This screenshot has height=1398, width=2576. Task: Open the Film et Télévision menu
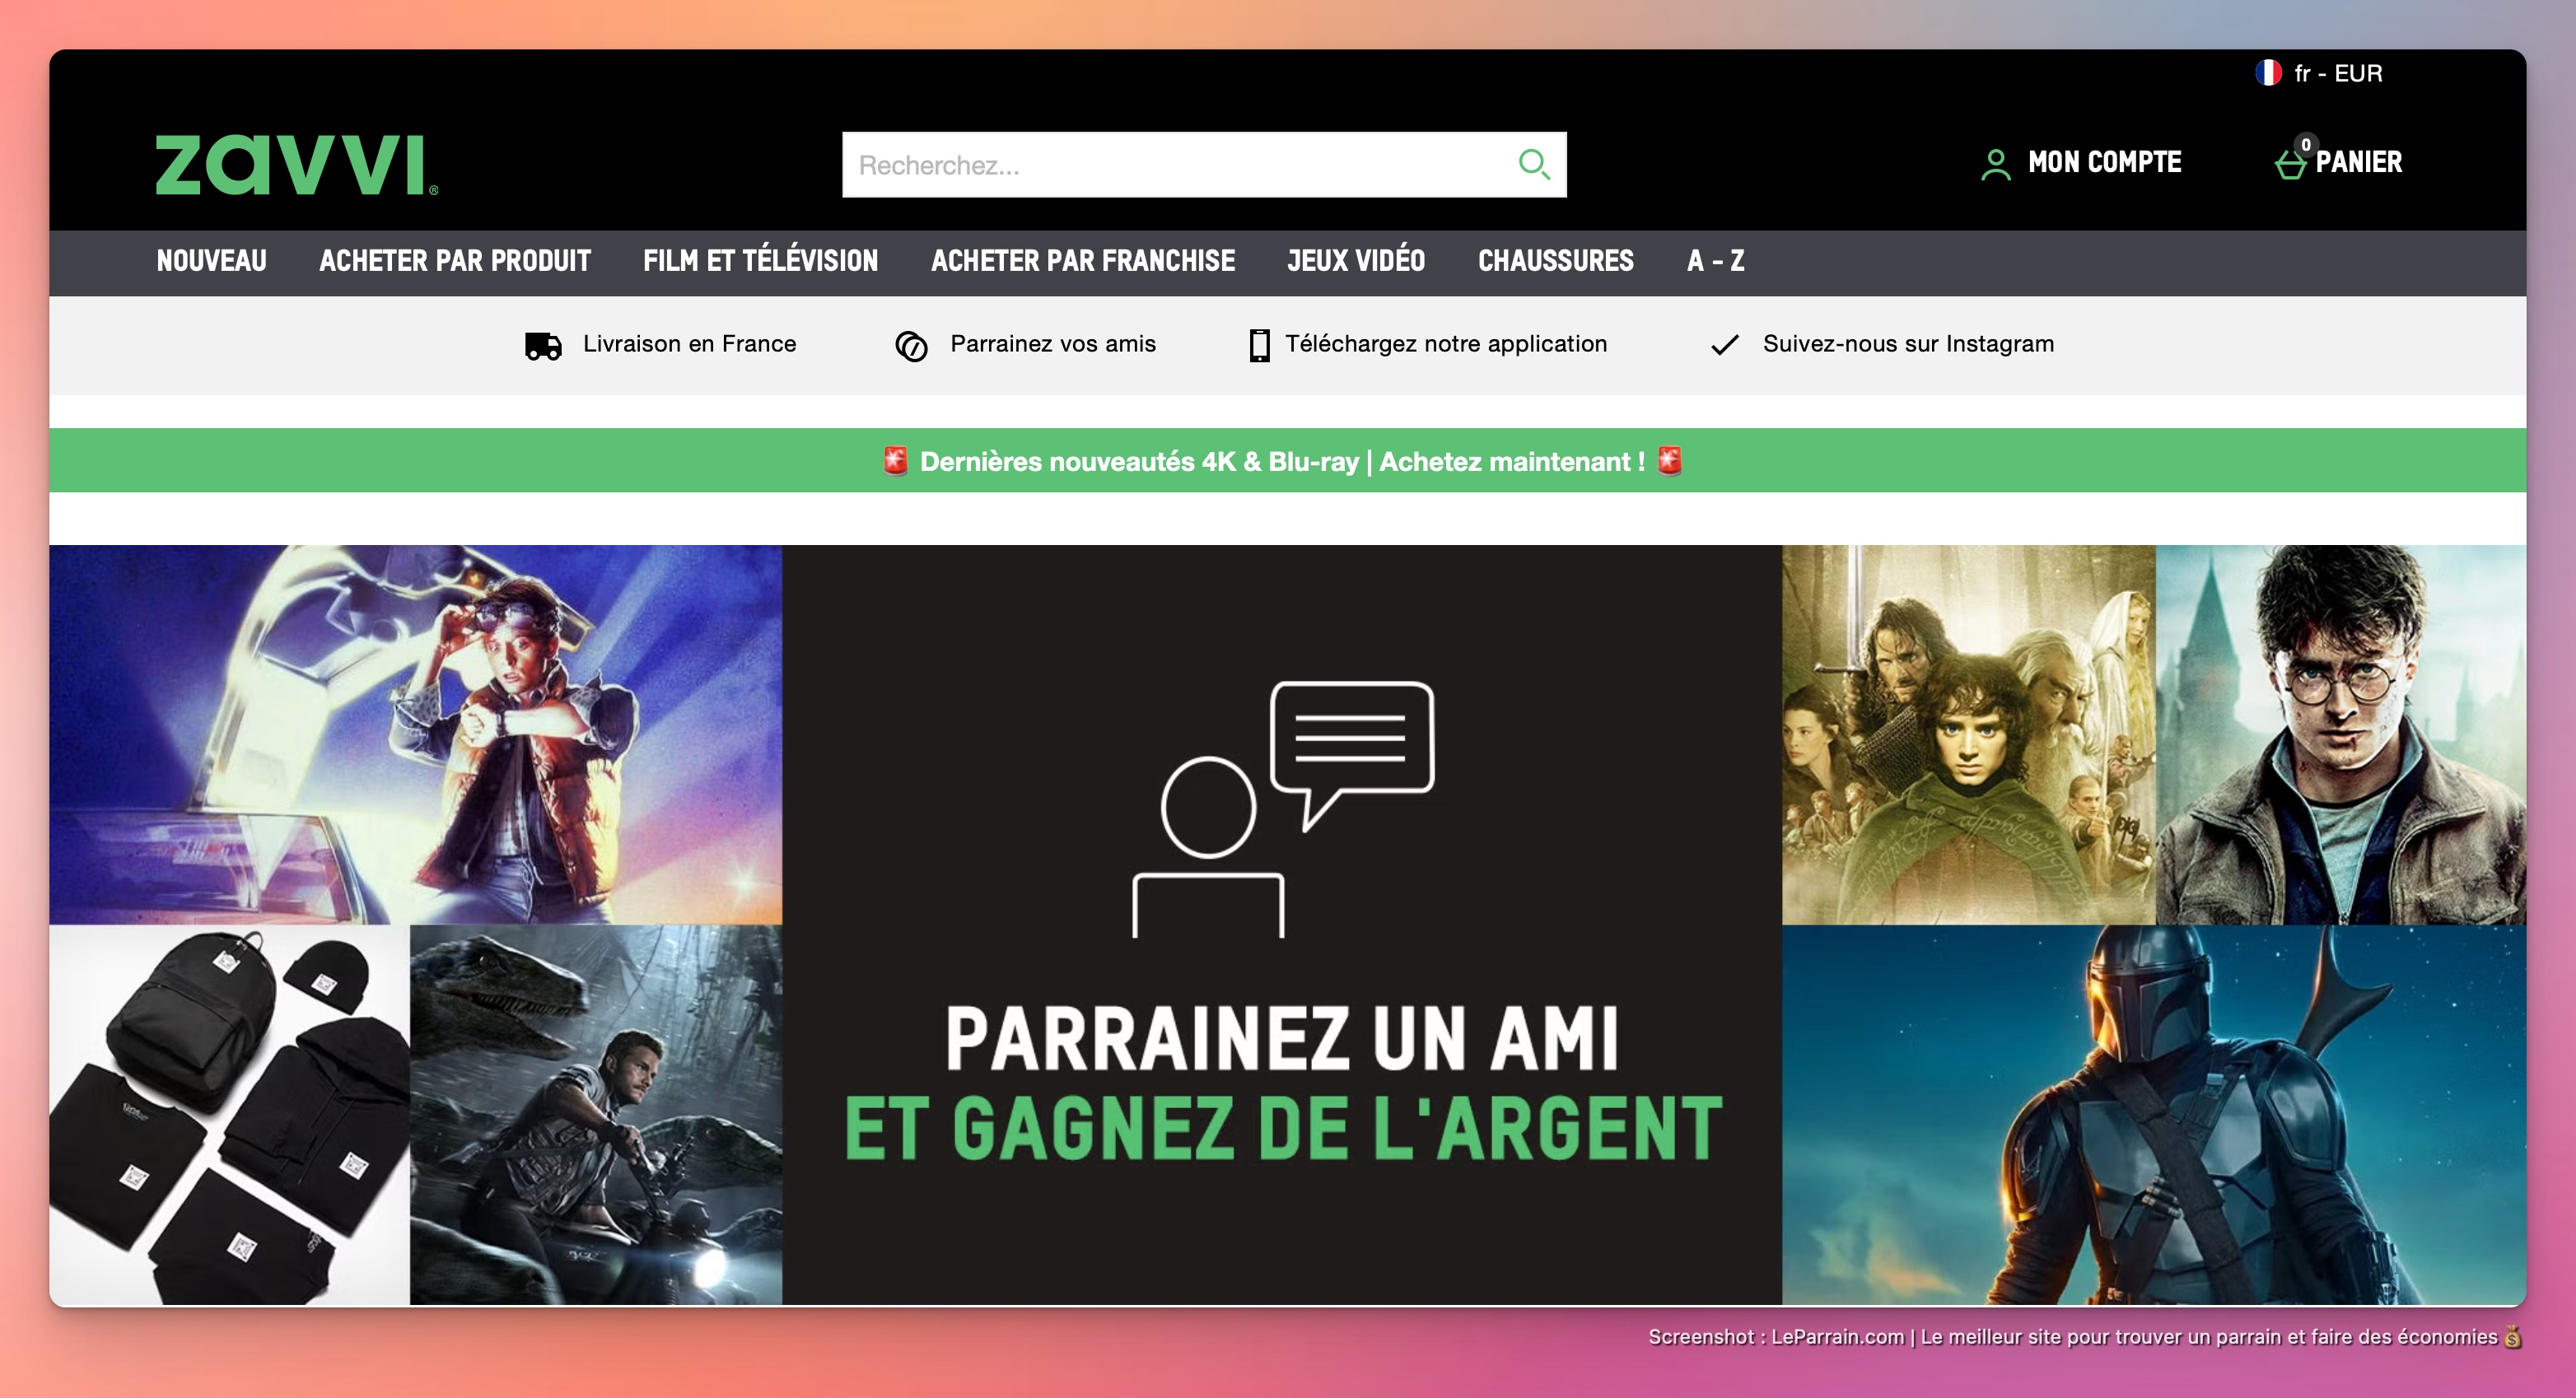(x=760, y=260)
